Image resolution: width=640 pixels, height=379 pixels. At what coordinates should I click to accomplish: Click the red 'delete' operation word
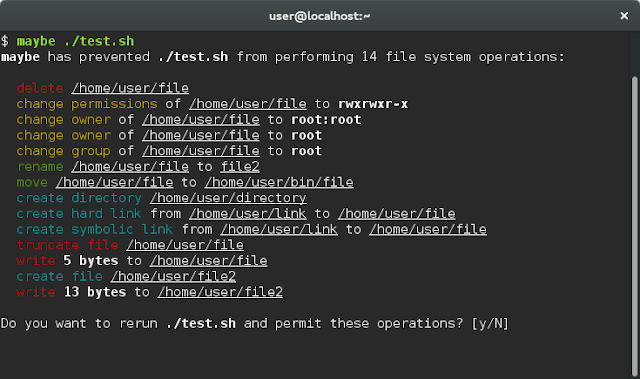40,88
